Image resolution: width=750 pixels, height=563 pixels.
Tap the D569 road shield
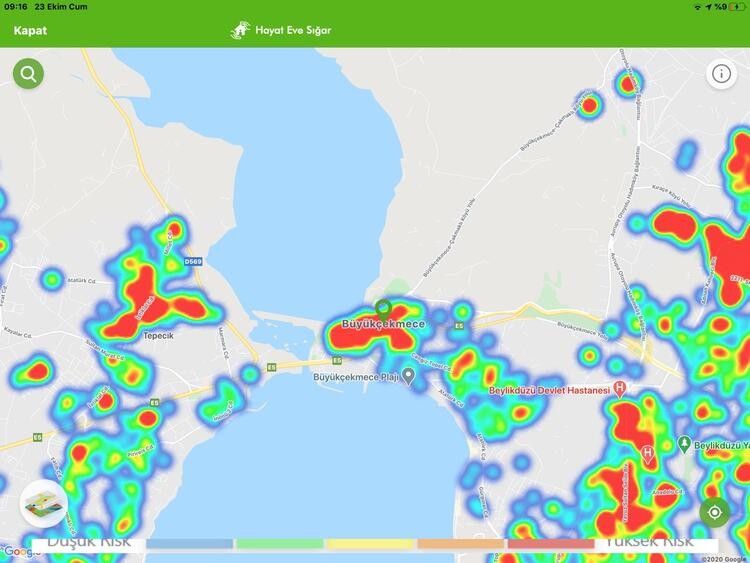point(193,262)
